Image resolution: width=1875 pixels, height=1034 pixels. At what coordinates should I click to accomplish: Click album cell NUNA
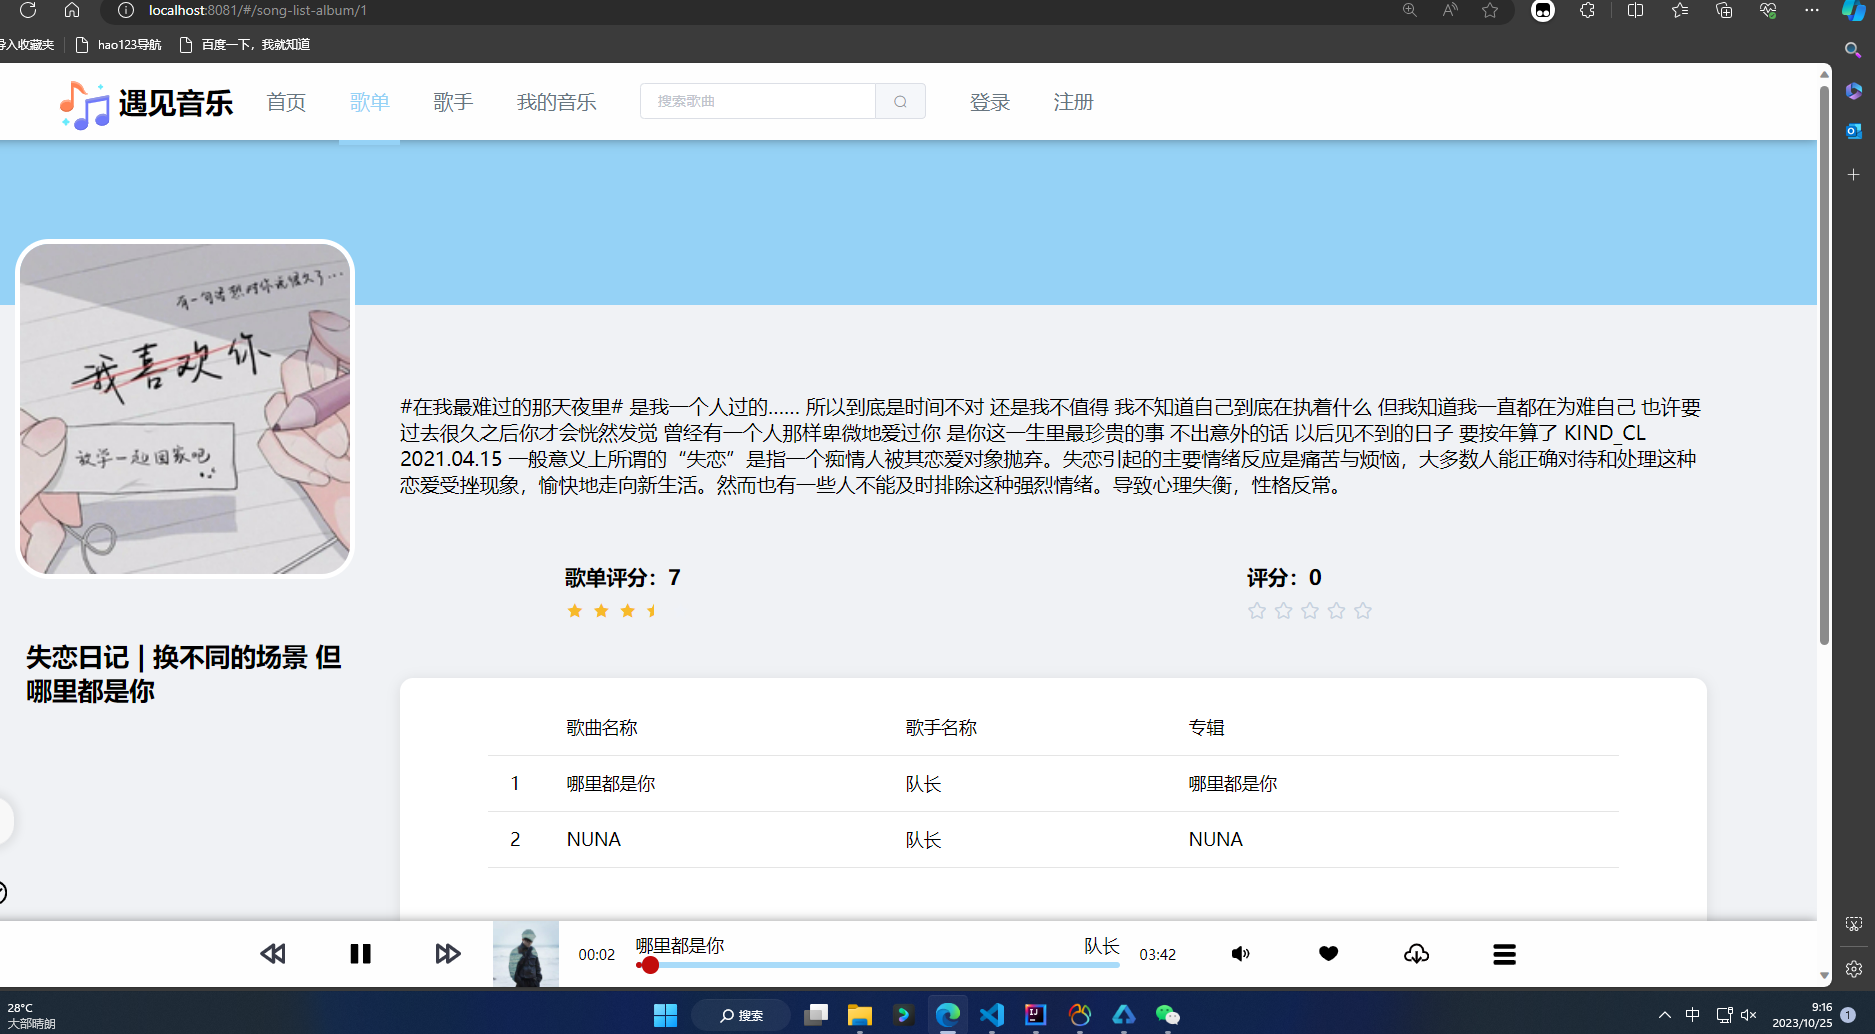point(1215,839)
